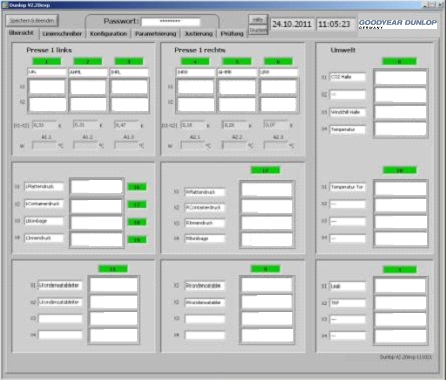Select the Übersicht tab

coord(21,33)
